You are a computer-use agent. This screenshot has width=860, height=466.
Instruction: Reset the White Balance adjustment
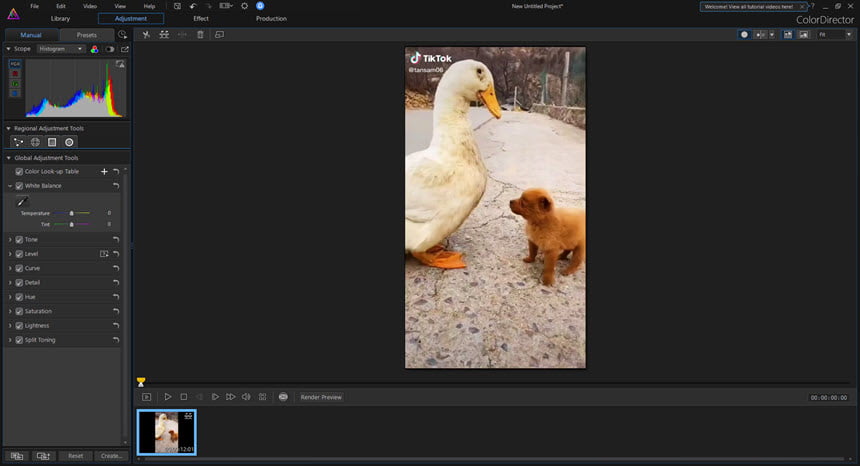coord(116,186)
